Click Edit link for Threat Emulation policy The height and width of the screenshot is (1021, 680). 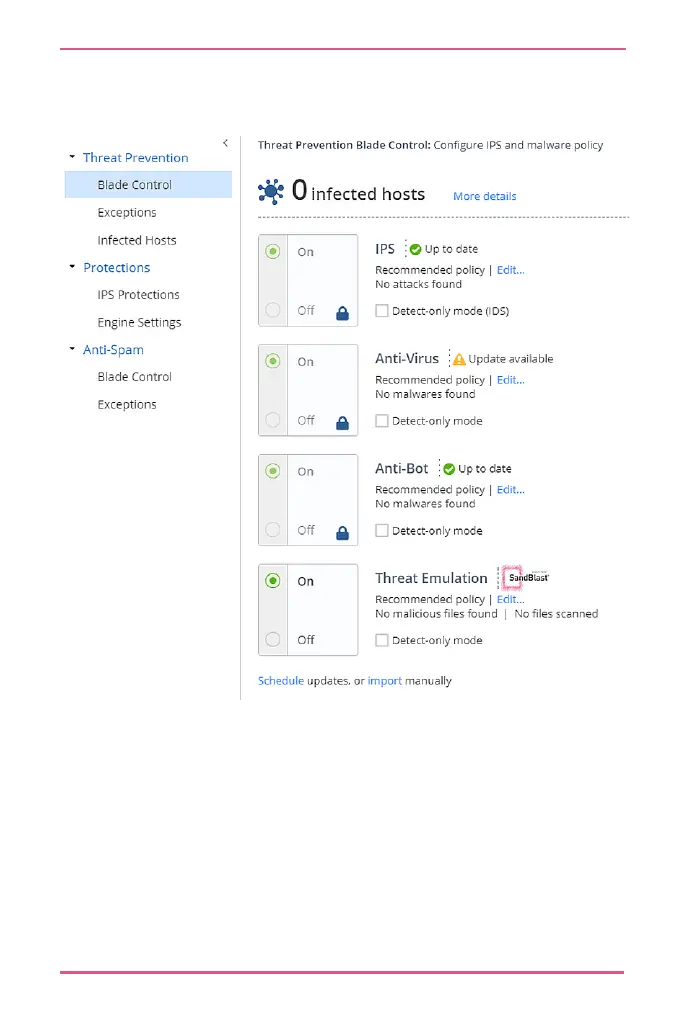click(x=511, y=599)
